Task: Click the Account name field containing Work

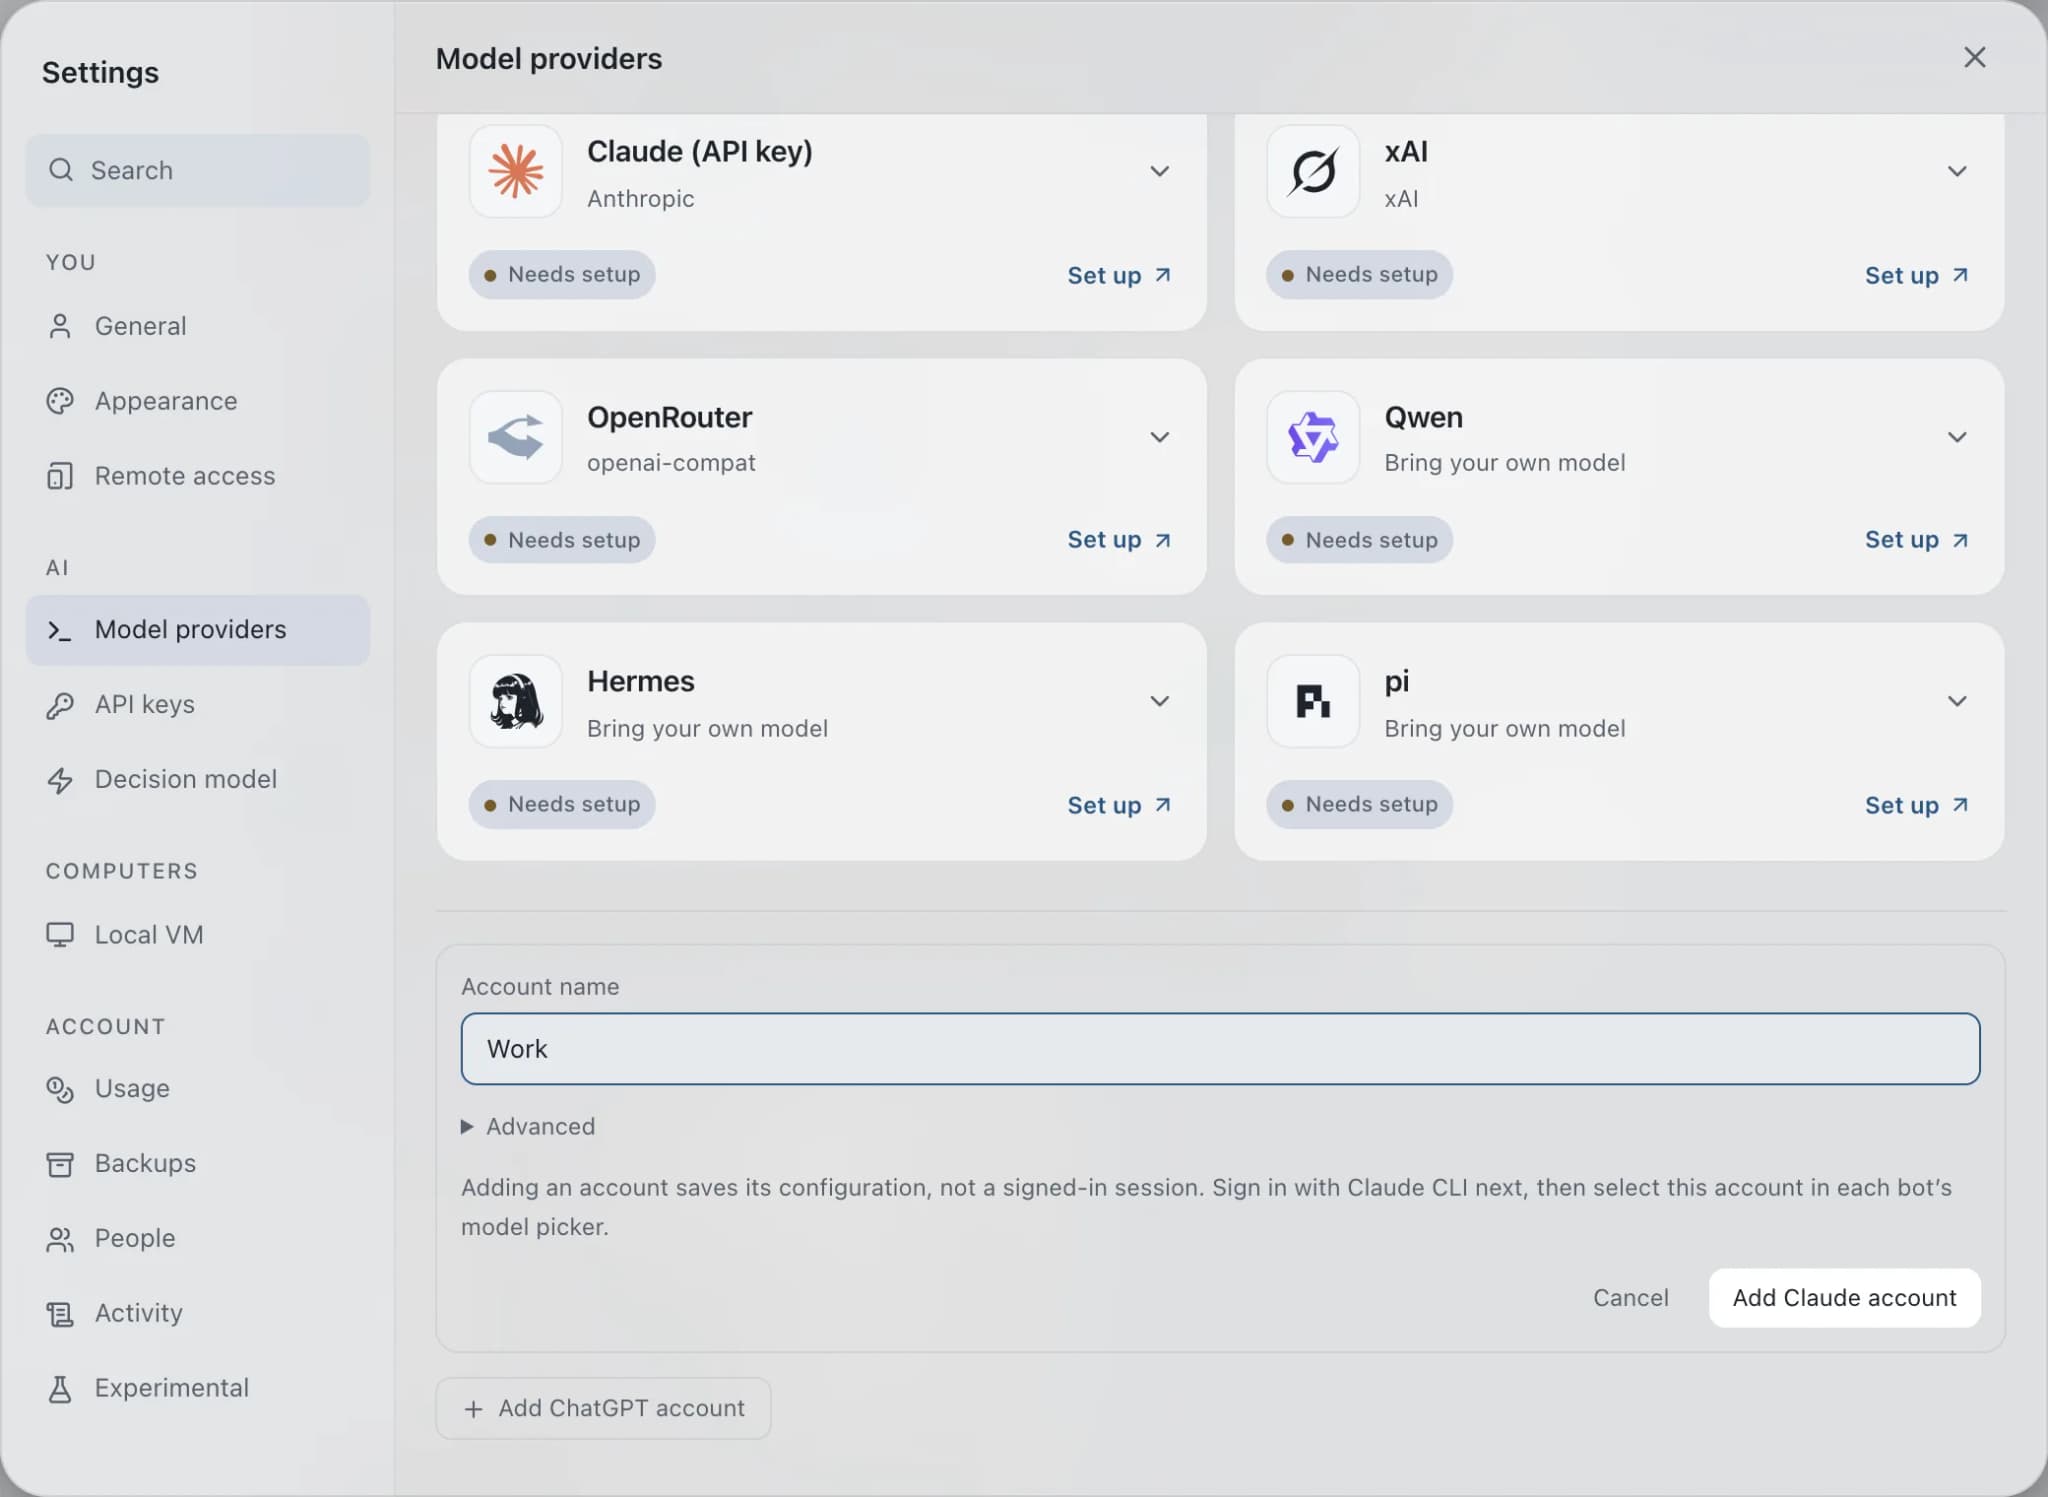Action: pyautogui.click(x=1220, y=1049)
